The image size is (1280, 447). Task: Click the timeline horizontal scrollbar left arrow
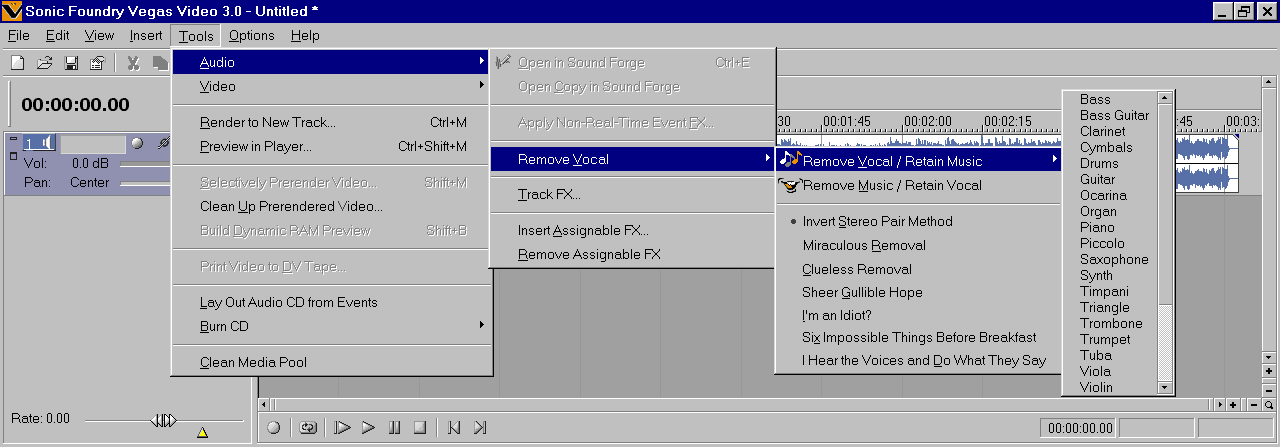pos(265,405)
